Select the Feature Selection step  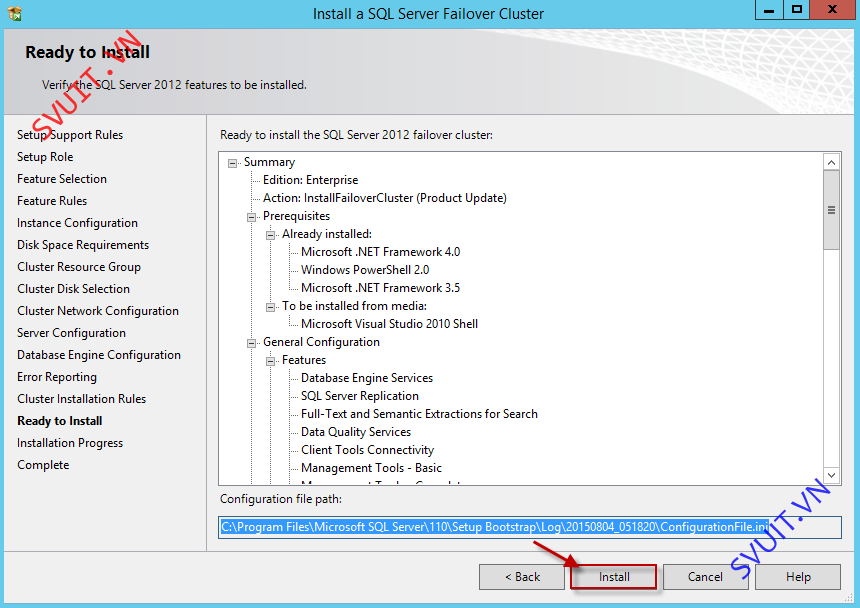[62, 179]
